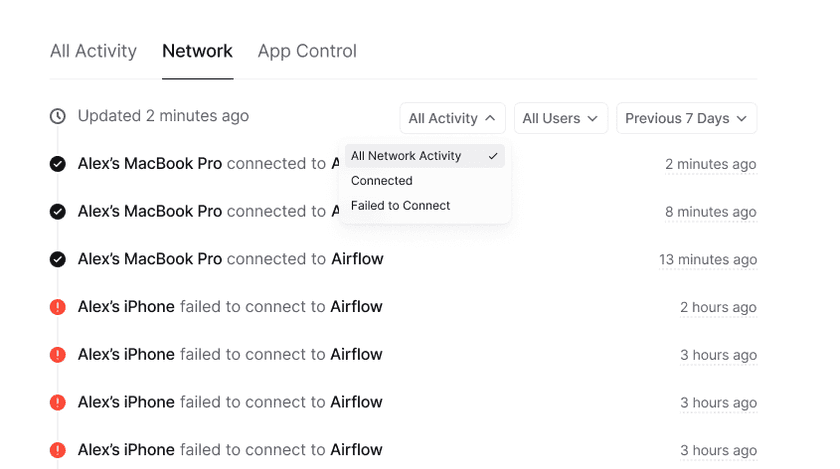The width and height of the screenshot is (840, 469).
Task: Switch to the App Control tab
Action: click(x=307, y=51)
